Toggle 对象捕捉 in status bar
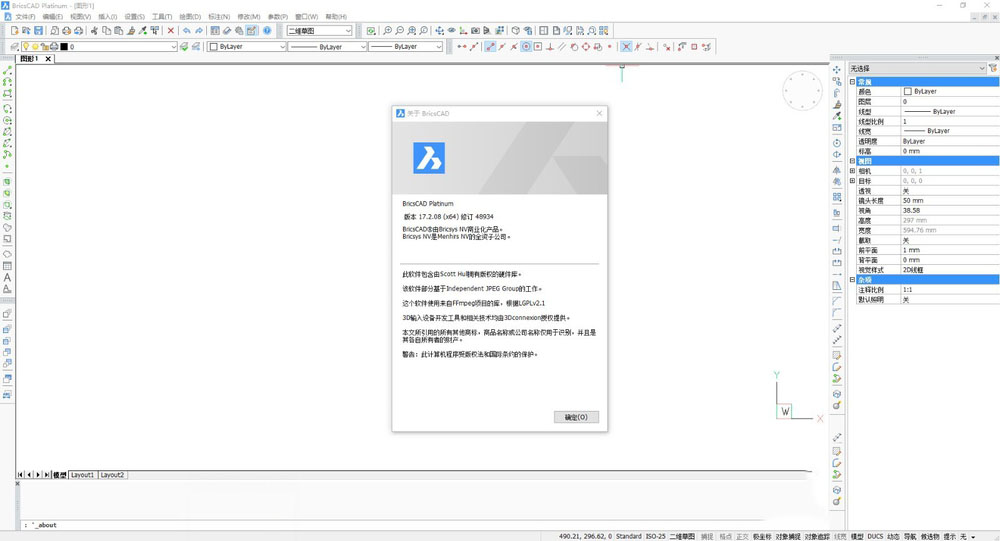The image size is (1000, 541). pyautogui.click(x=788, y=537)
